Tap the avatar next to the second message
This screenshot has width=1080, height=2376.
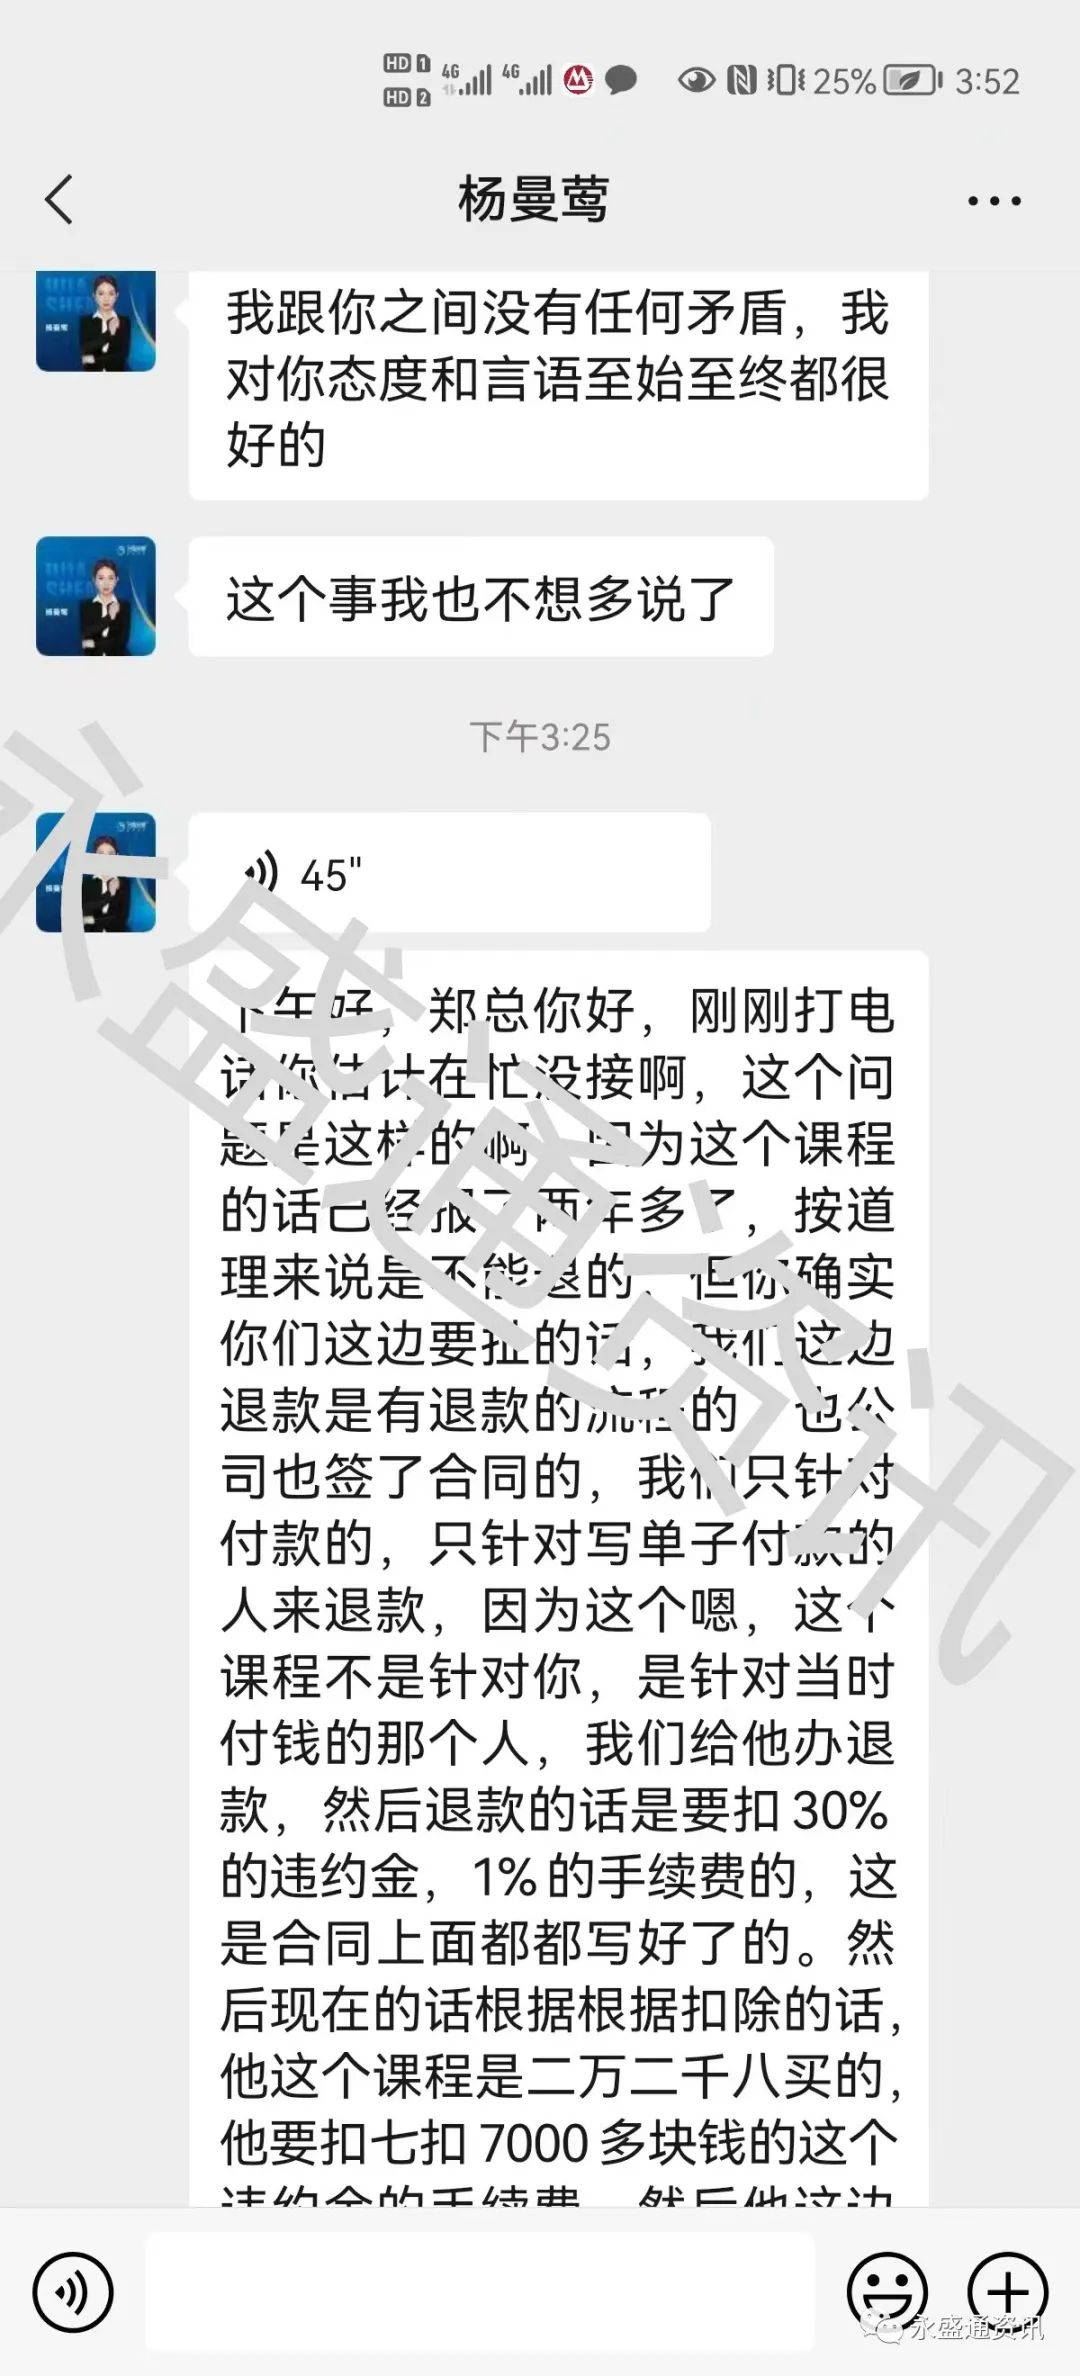pos(96,596)
